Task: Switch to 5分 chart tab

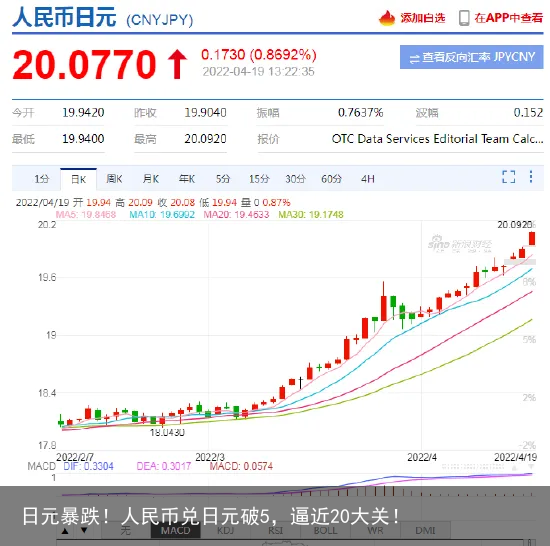Action: point(223,179)
